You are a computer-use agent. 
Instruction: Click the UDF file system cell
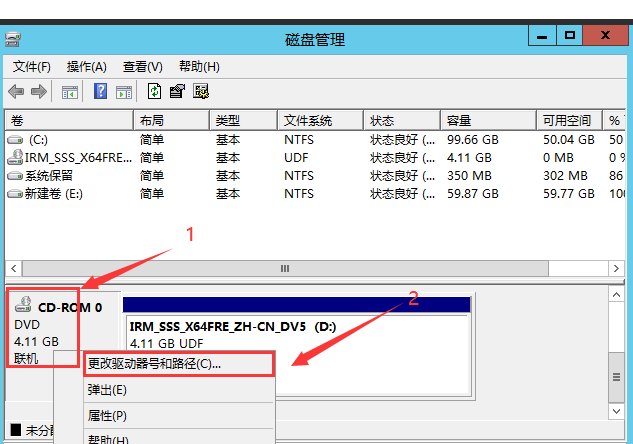pyautogui.click(x=296, y=157)
